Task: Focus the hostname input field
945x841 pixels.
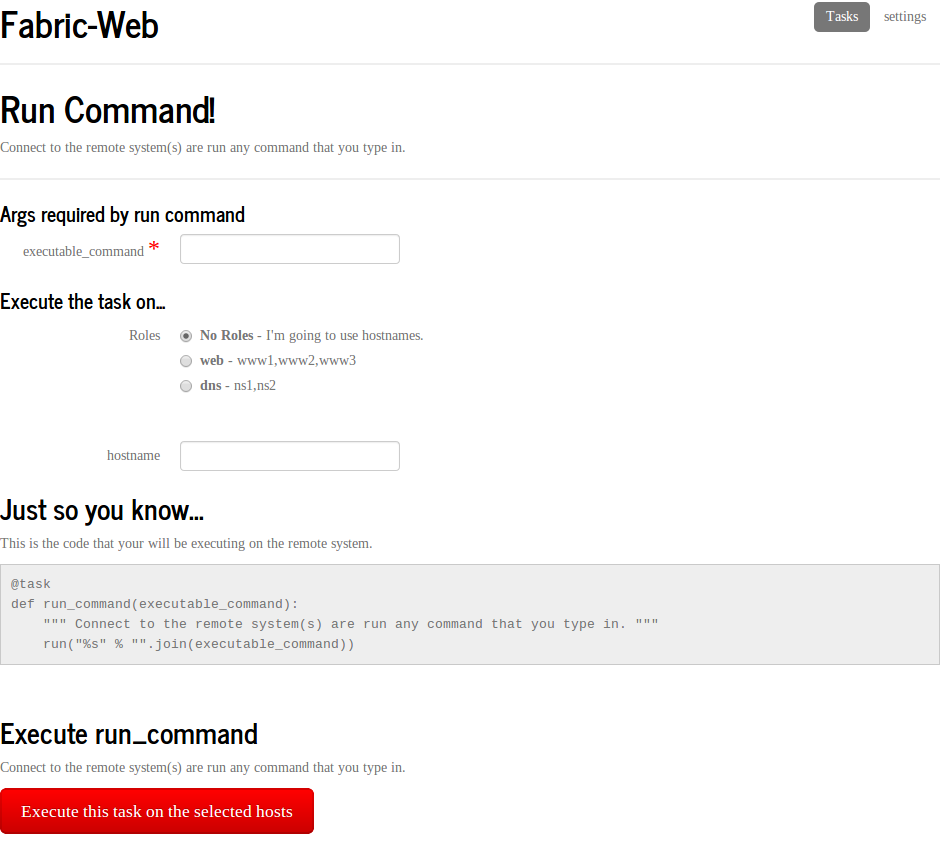Action: click(289, 456)
